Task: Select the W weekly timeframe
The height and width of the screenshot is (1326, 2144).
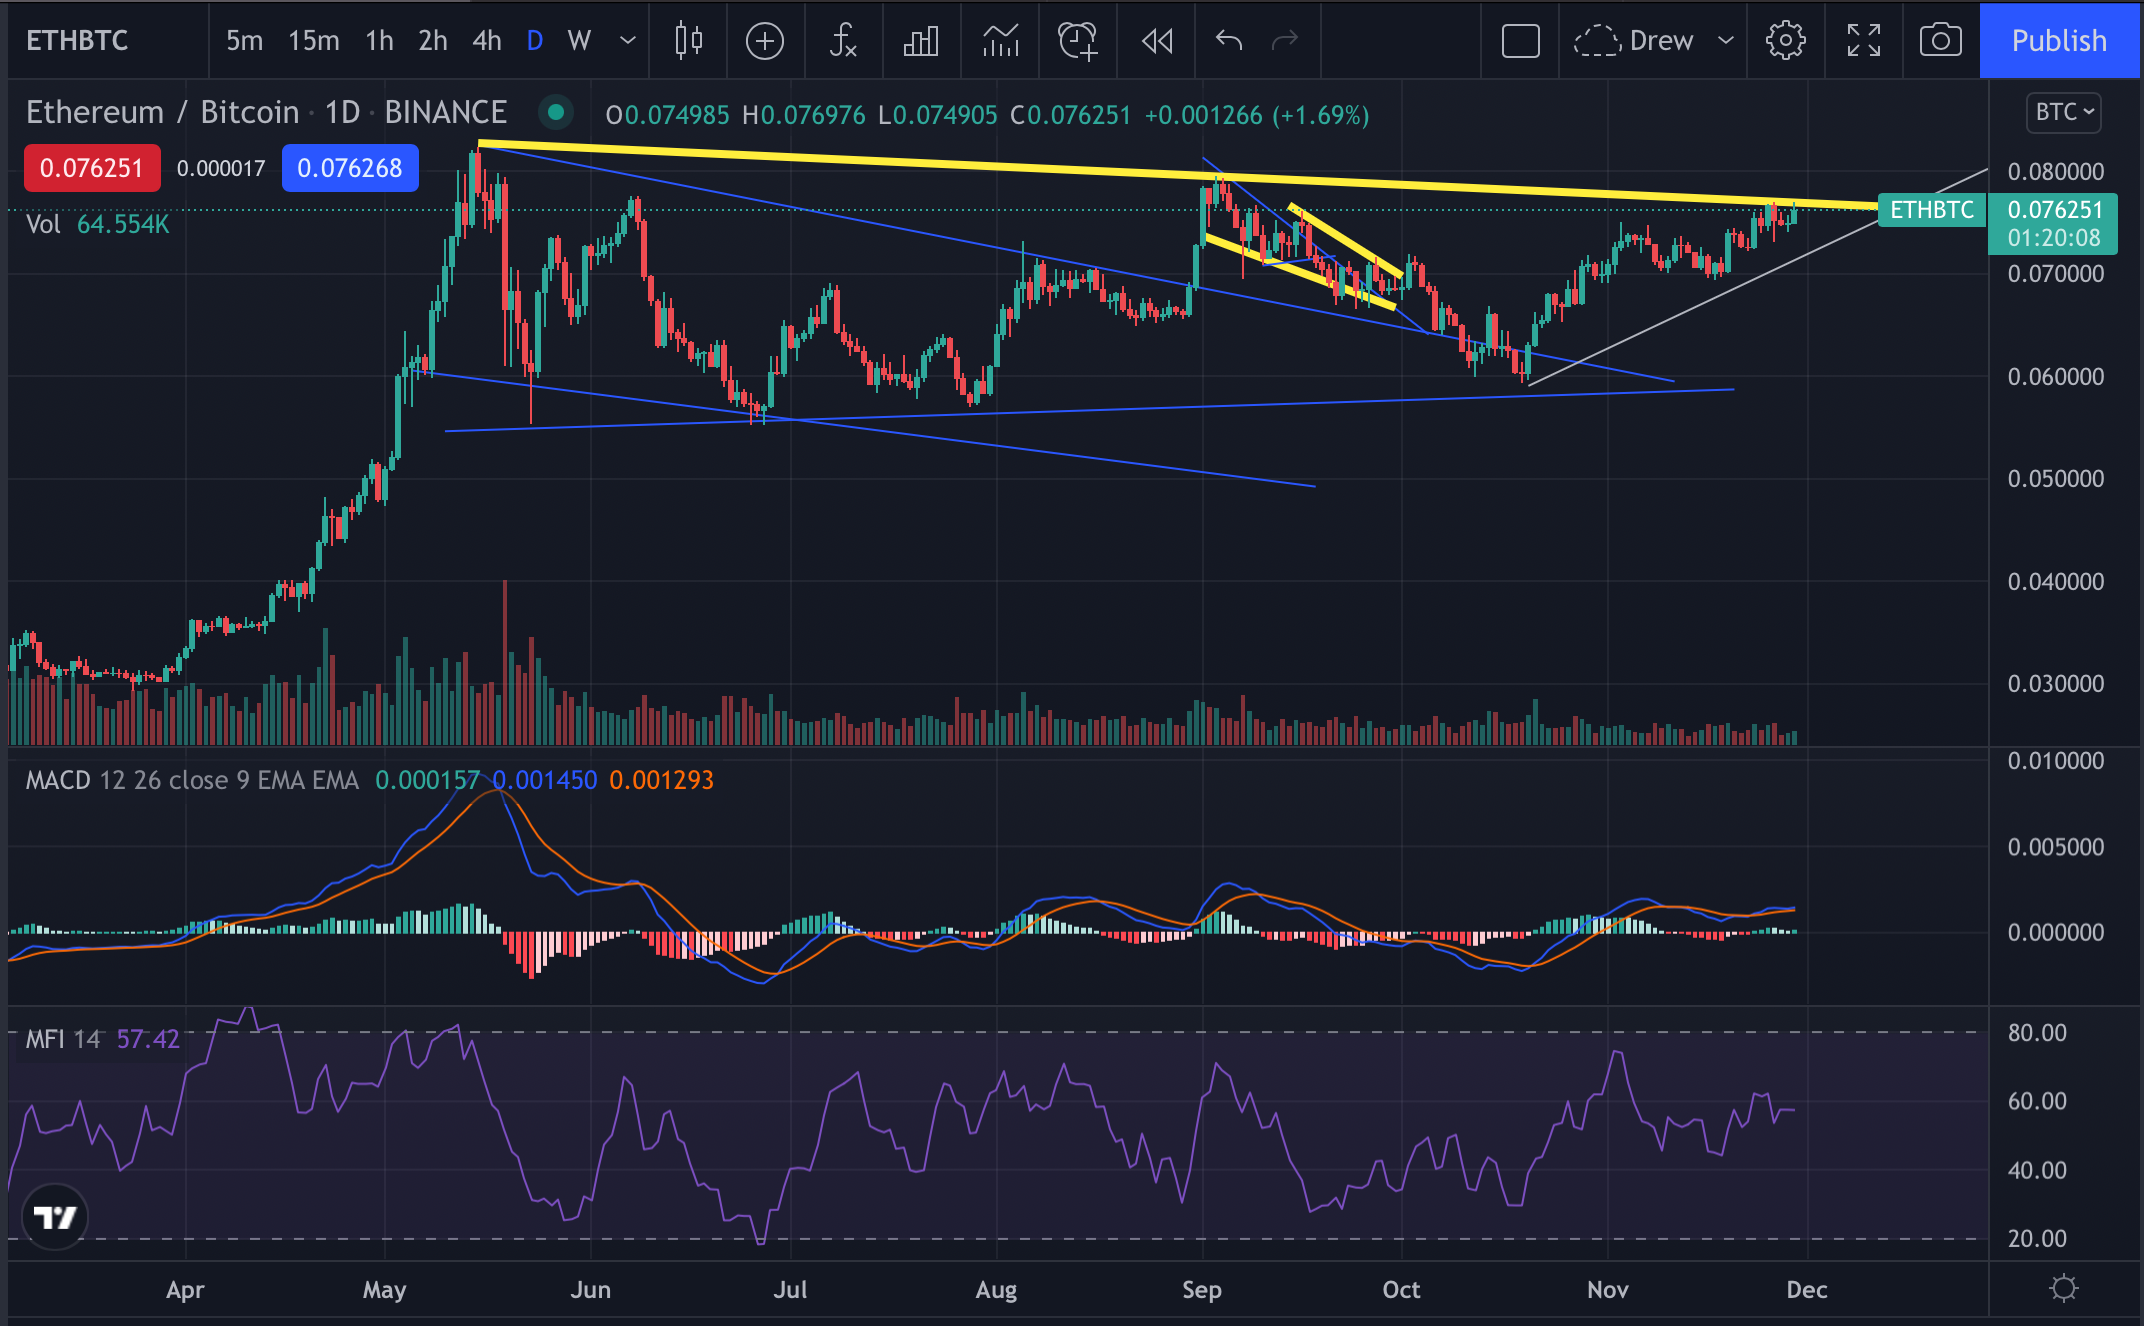Action: (579, 41)
